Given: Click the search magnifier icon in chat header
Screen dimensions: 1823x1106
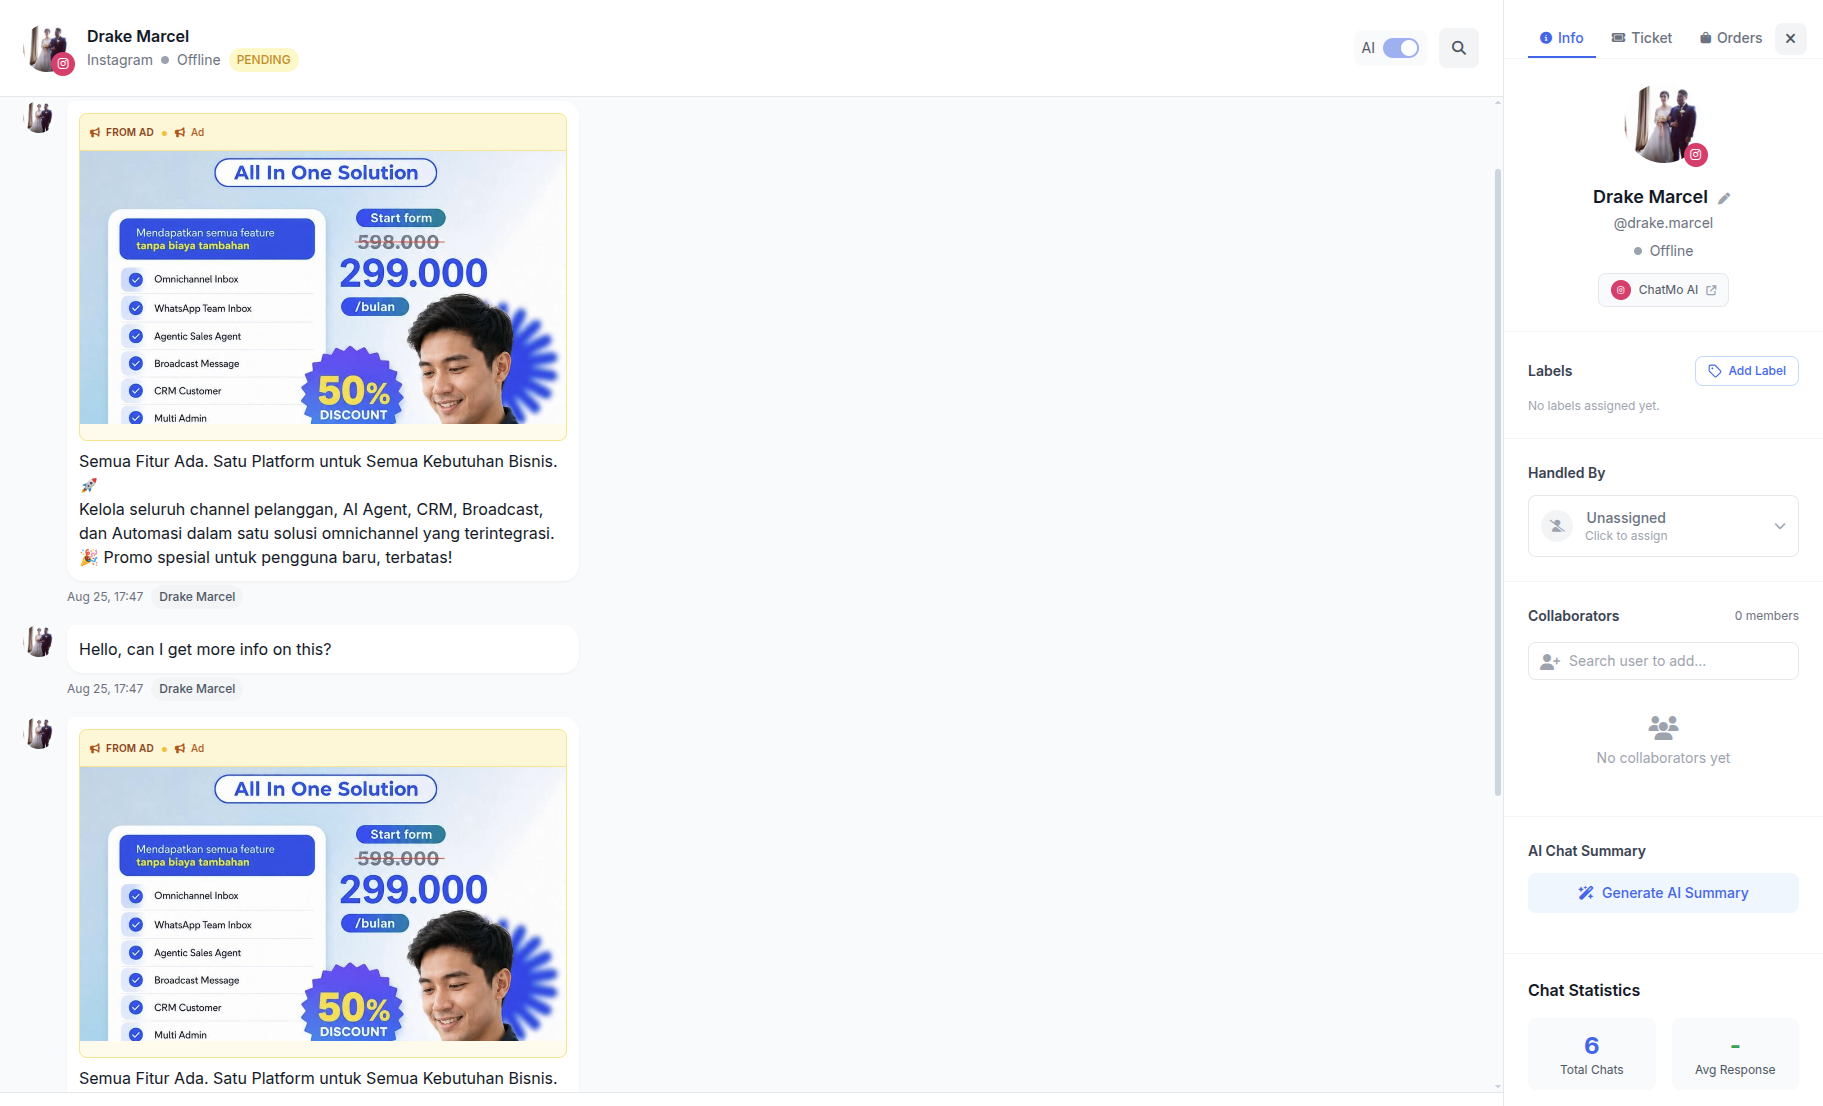Looking at the screenshot, I should point(1458,48).
